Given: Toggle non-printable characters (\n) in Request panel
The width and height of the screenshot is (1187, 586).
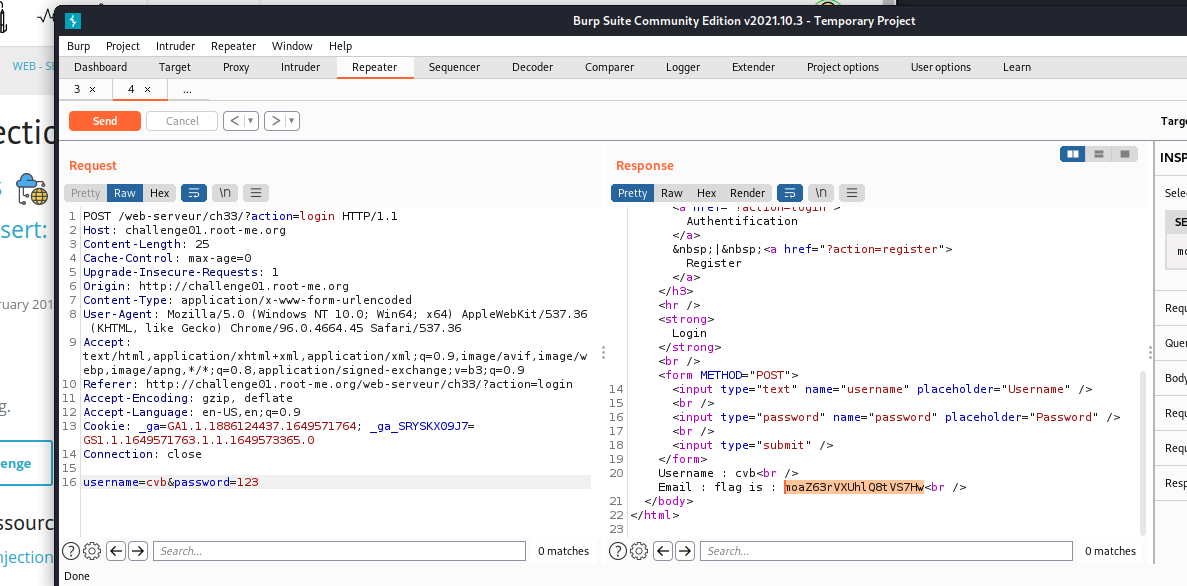Looking at the screenshot, I should coord(225,193).
